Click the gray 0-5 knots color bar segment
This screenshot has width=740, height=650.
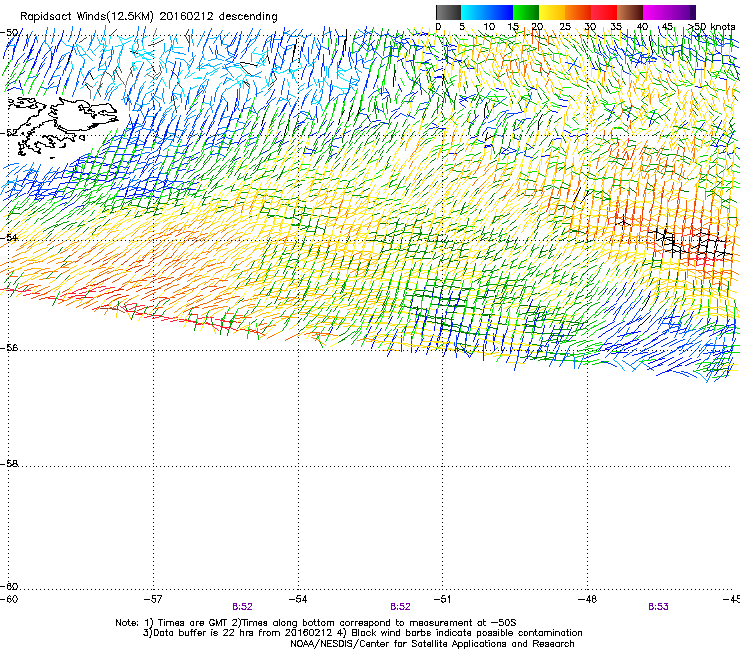(x=448, y=12)
